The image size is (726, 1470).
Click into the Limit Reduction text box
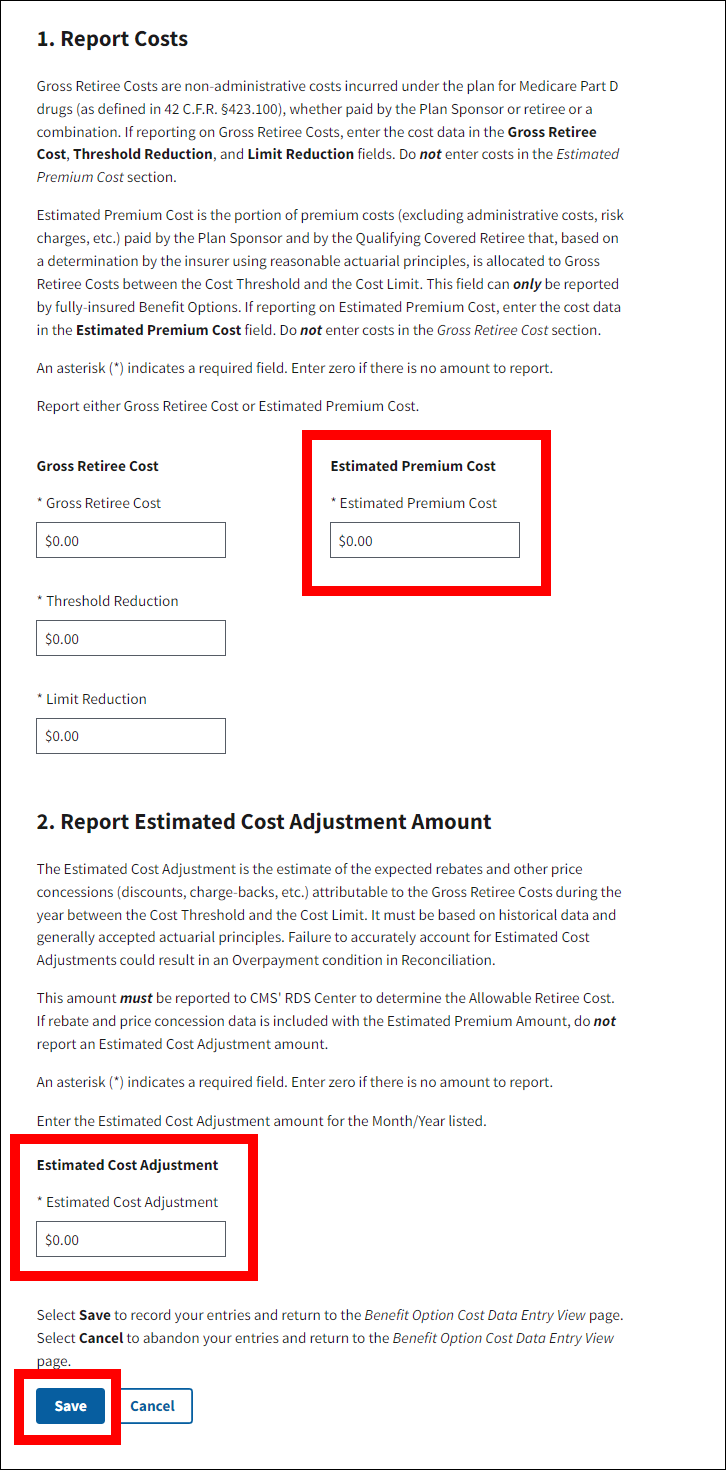pyautogui.click(x=130, y=736)
